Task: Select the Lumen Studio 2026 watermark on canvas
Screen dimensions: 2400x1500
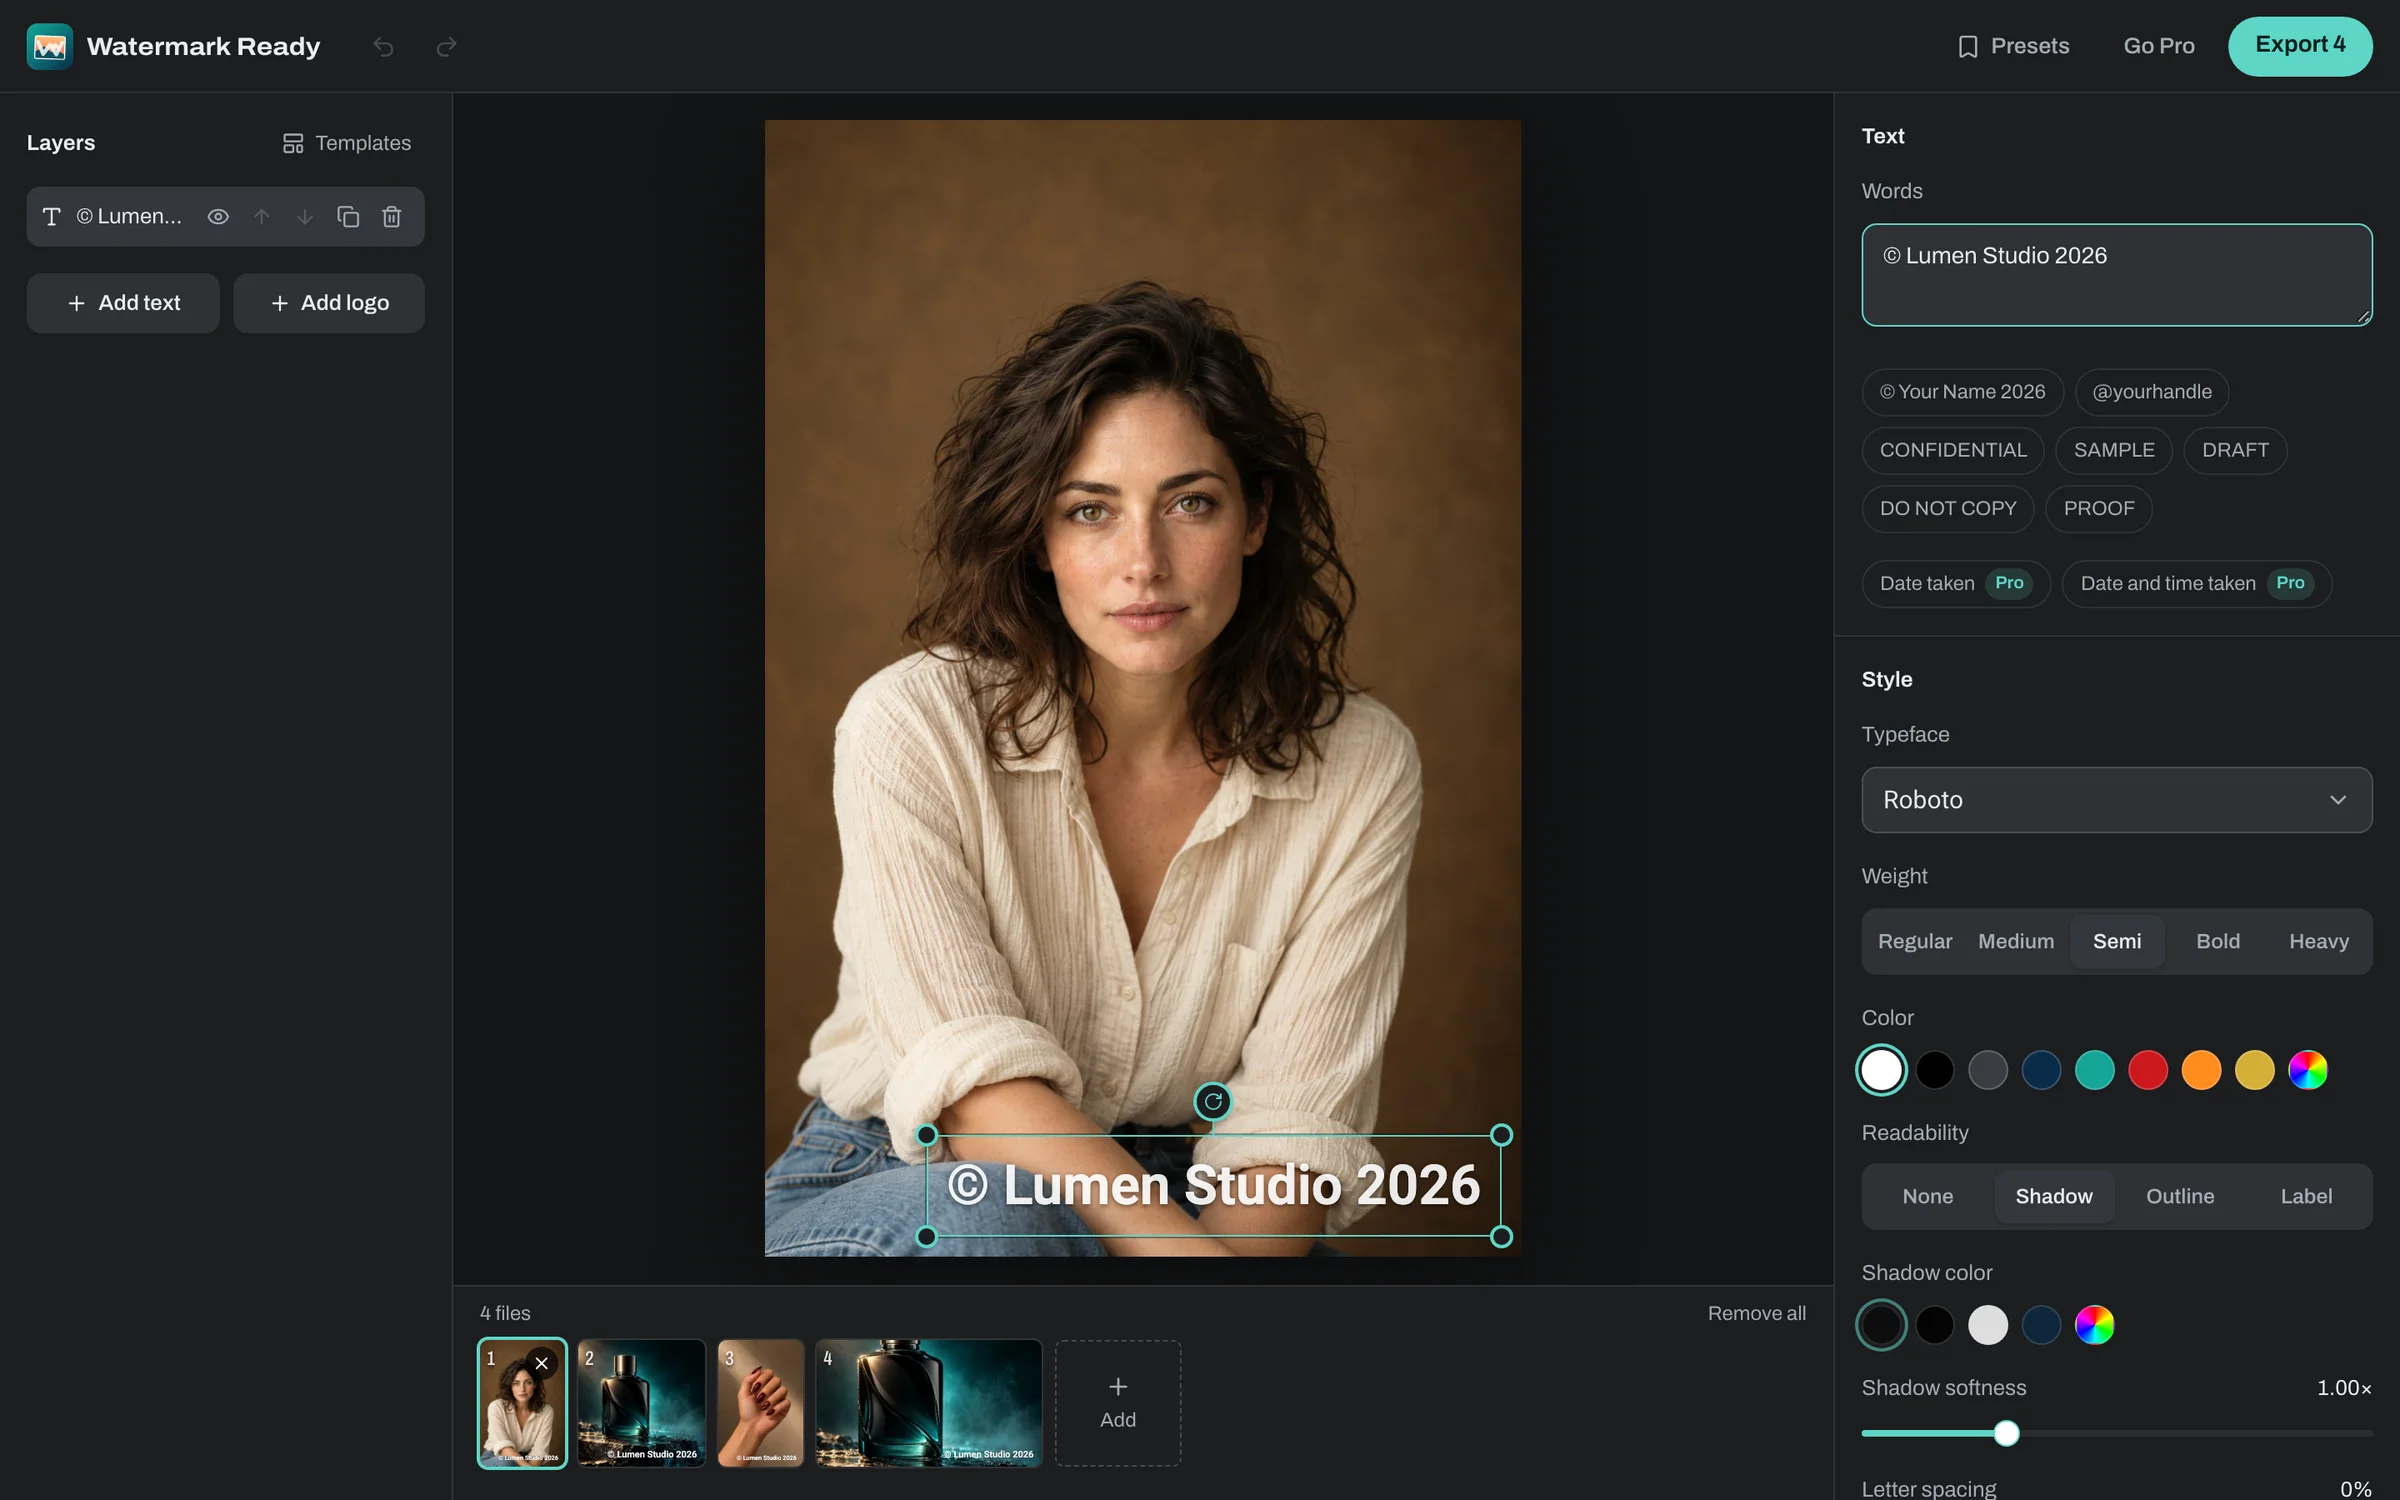Action: coord(1213,1186)
